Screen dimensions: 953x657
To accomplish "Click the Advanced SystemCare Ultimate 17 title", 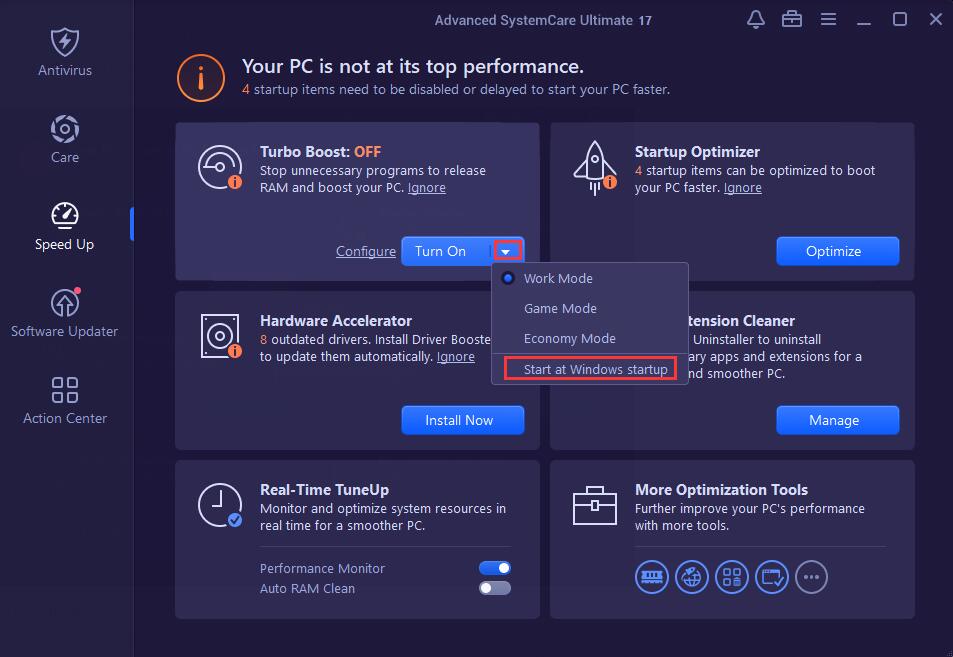I will click(543, 20).
